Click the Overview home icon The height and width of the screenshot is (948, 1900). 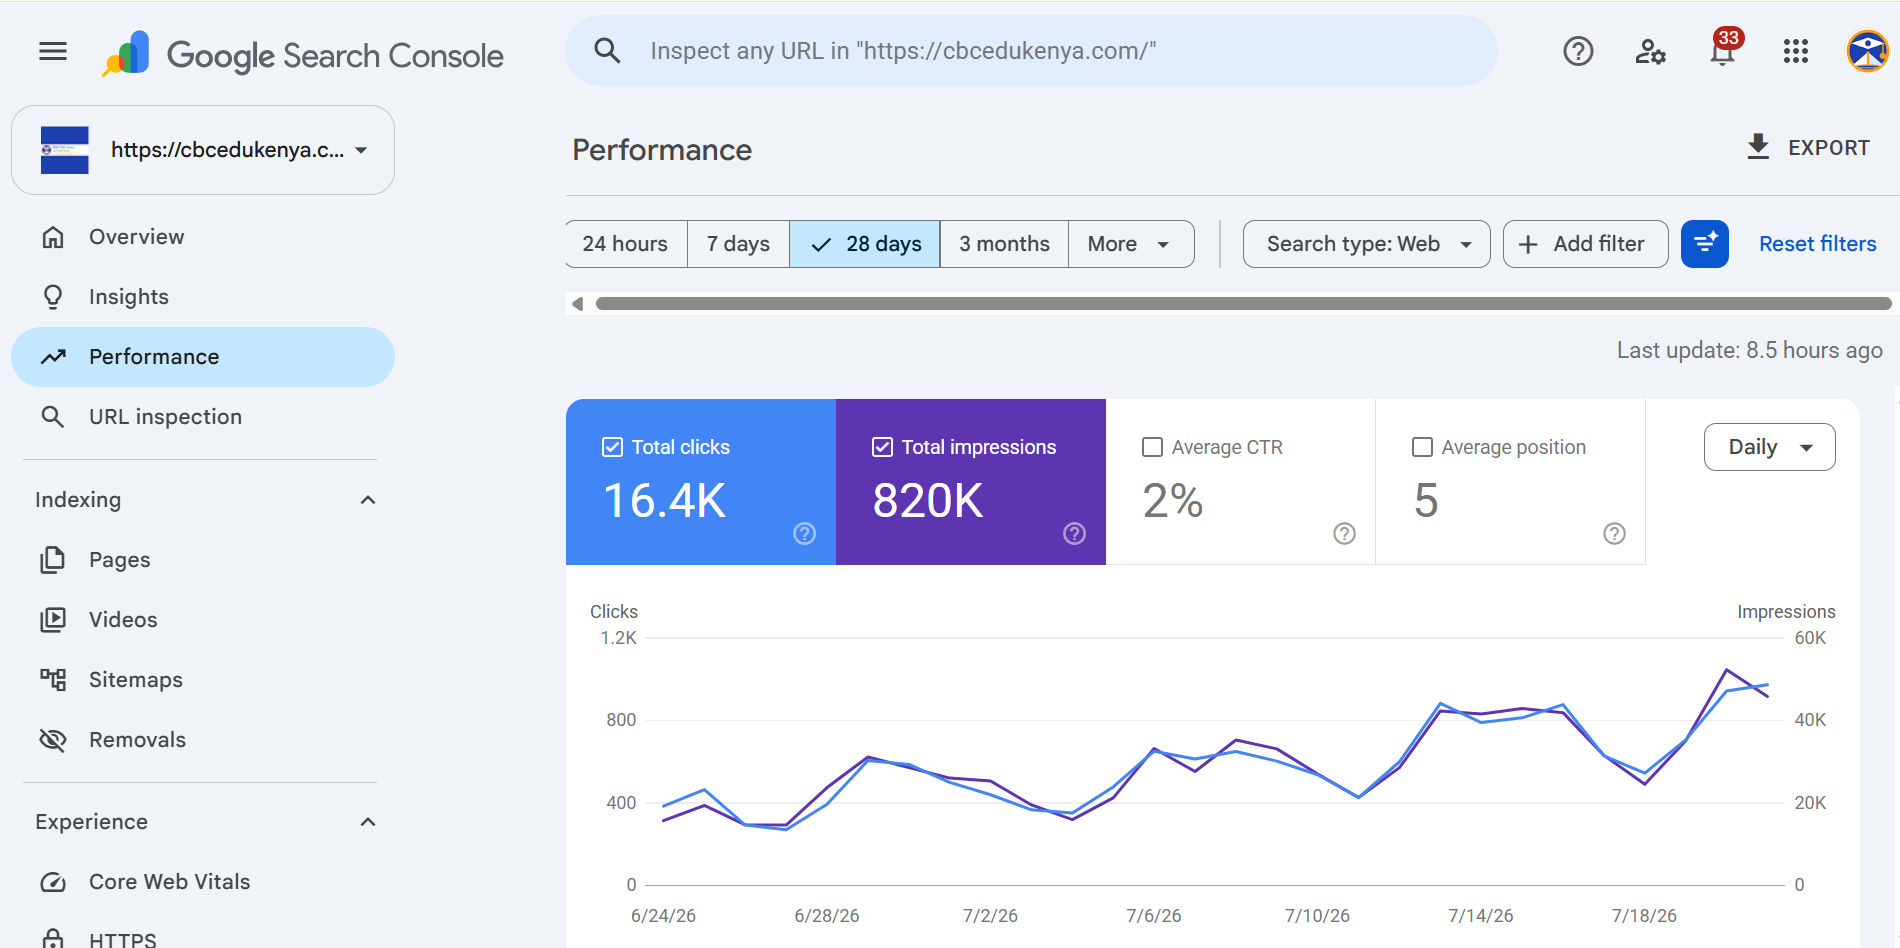tap(53, 237)
